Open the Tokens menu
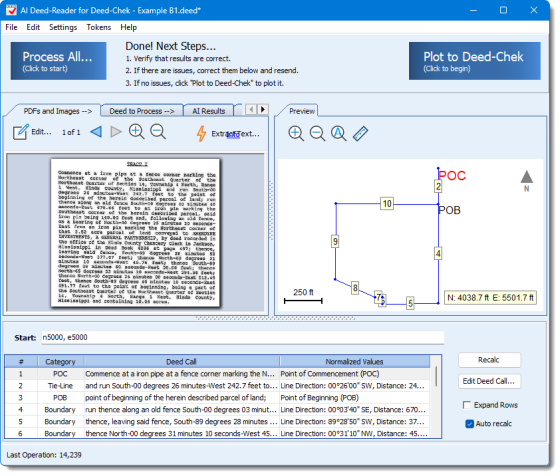The height and width of the screenshot is (476, 560). 99,27
